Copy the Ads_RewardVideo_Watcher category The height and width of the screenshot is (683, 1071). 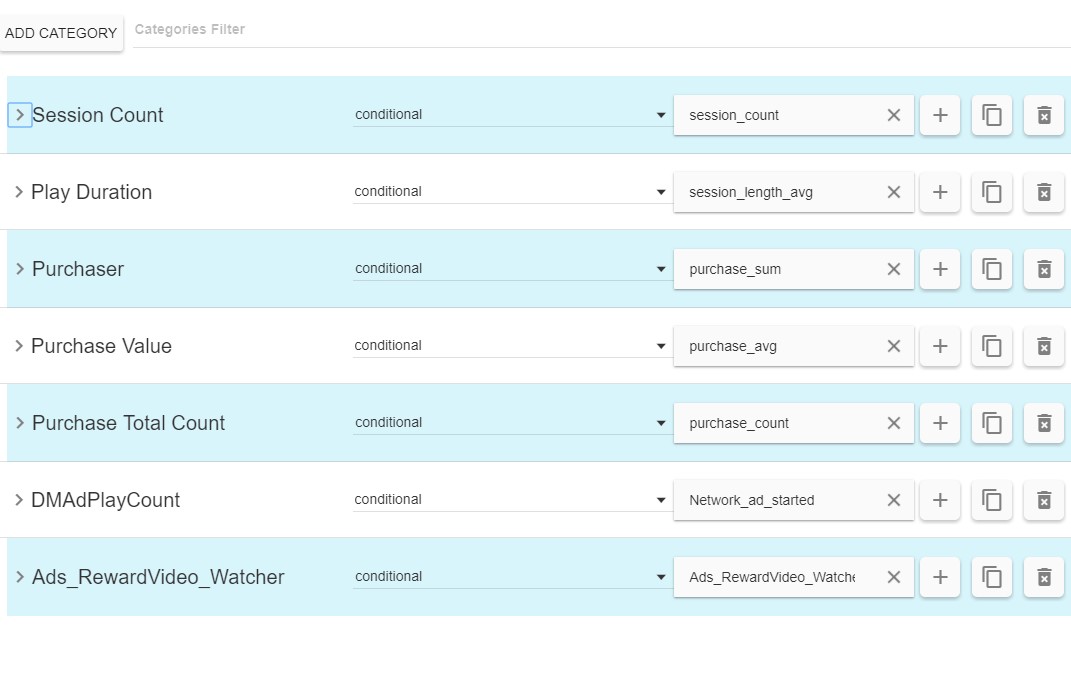tap(992, 577)
